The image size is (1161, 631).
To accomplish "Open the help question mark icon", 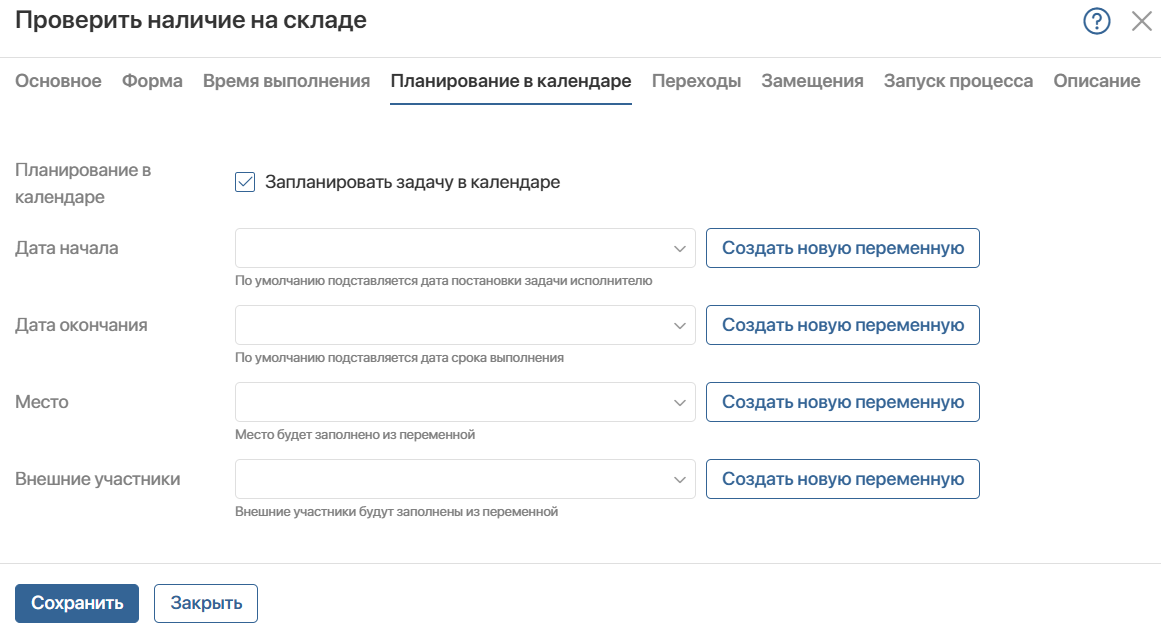I will point(1097,21).
